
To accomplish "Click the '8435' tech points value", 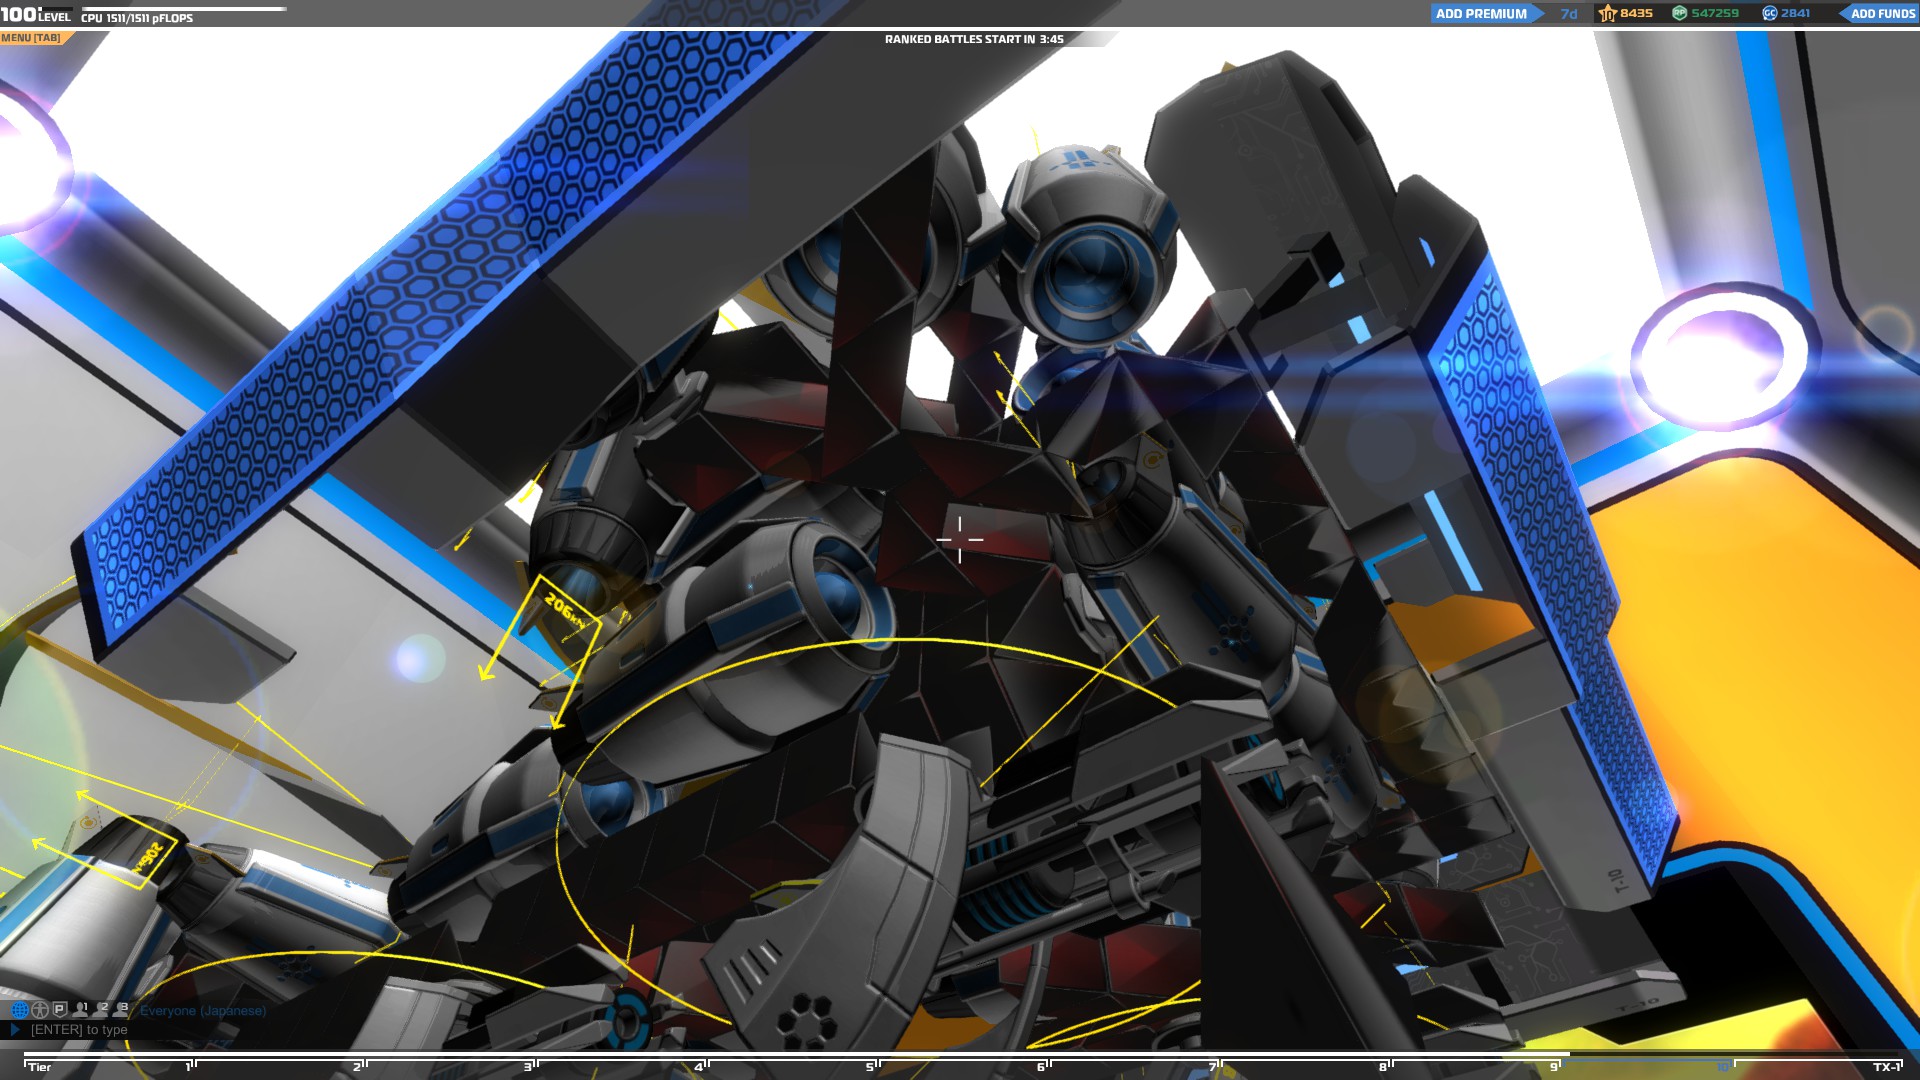I will tap(1636, 13).
